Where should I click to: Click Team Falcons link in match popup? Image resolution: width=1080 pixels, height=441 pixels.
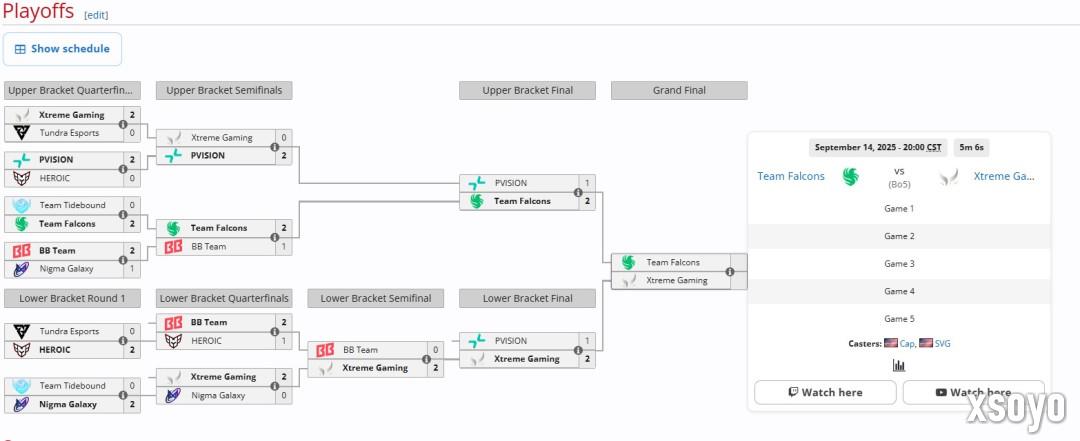[791, 176]
